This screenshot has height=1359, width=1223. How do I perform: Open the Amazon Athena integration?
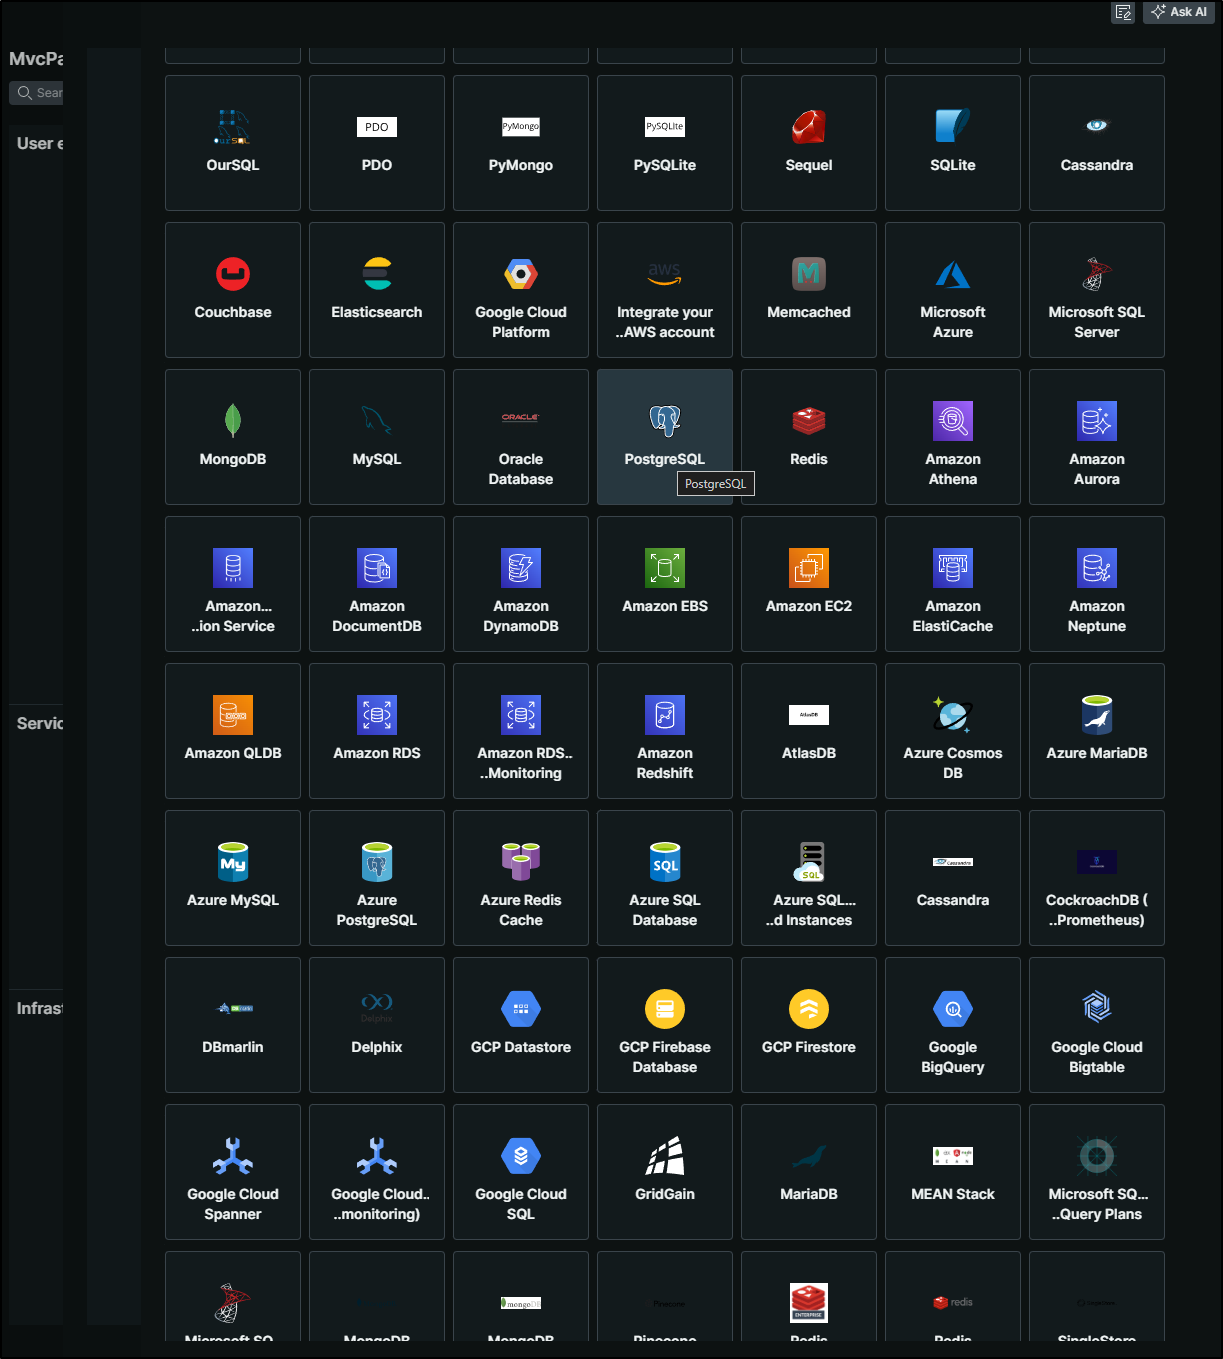953,437
